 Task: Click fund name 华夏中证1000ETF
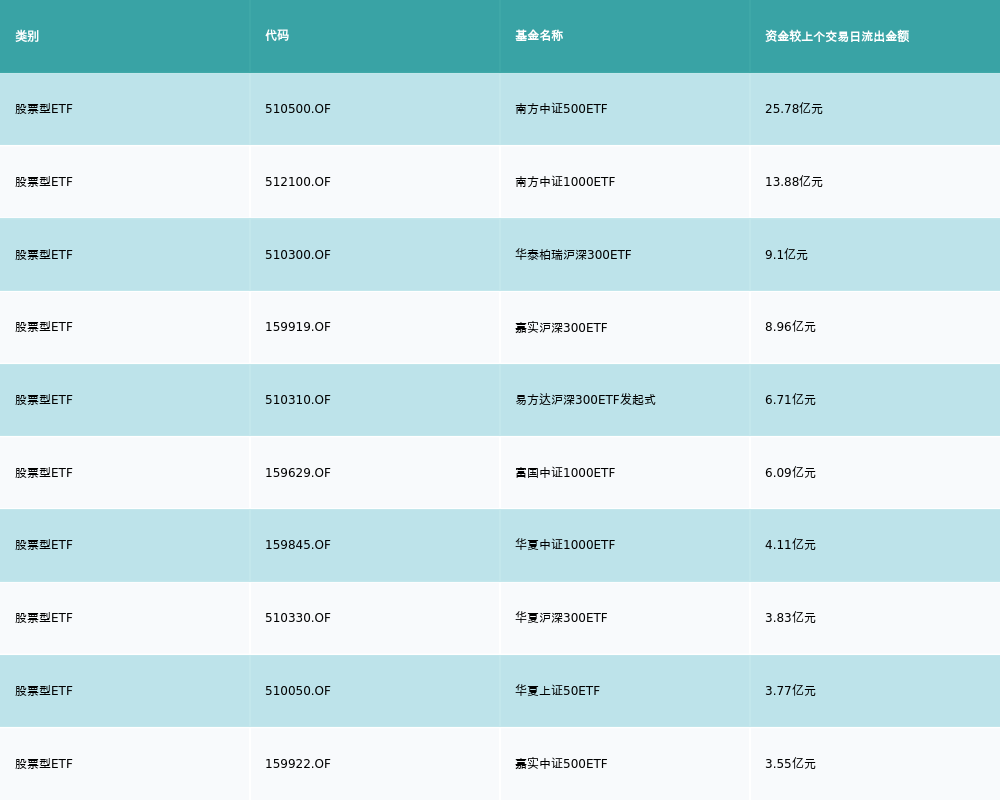coord(565,545)
